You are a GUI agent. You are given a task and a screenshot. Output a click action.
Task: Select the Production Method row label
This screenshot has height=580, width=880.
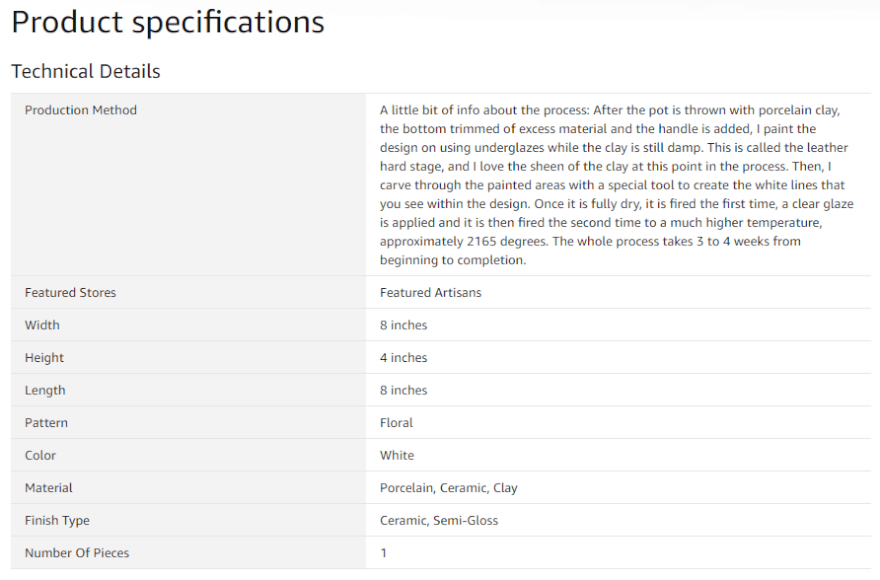81,110
